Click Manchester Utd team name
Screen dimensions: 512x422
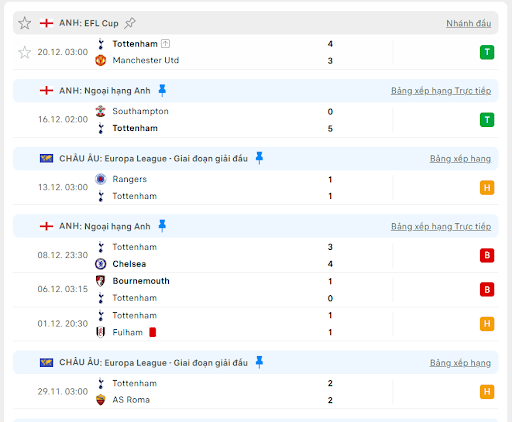point(146,60)
